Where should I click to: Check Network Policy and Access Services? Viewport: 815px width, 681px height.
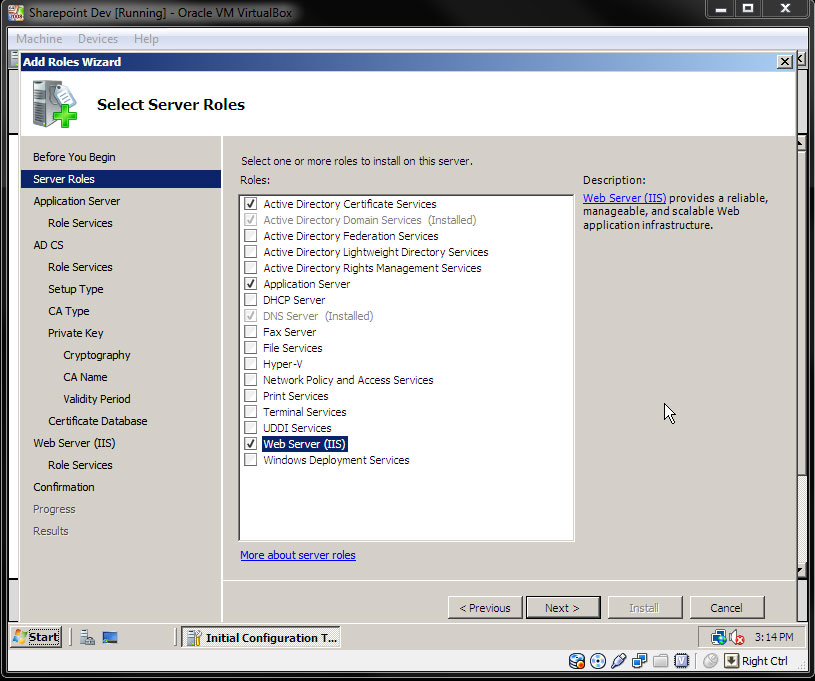coord(251,380)
